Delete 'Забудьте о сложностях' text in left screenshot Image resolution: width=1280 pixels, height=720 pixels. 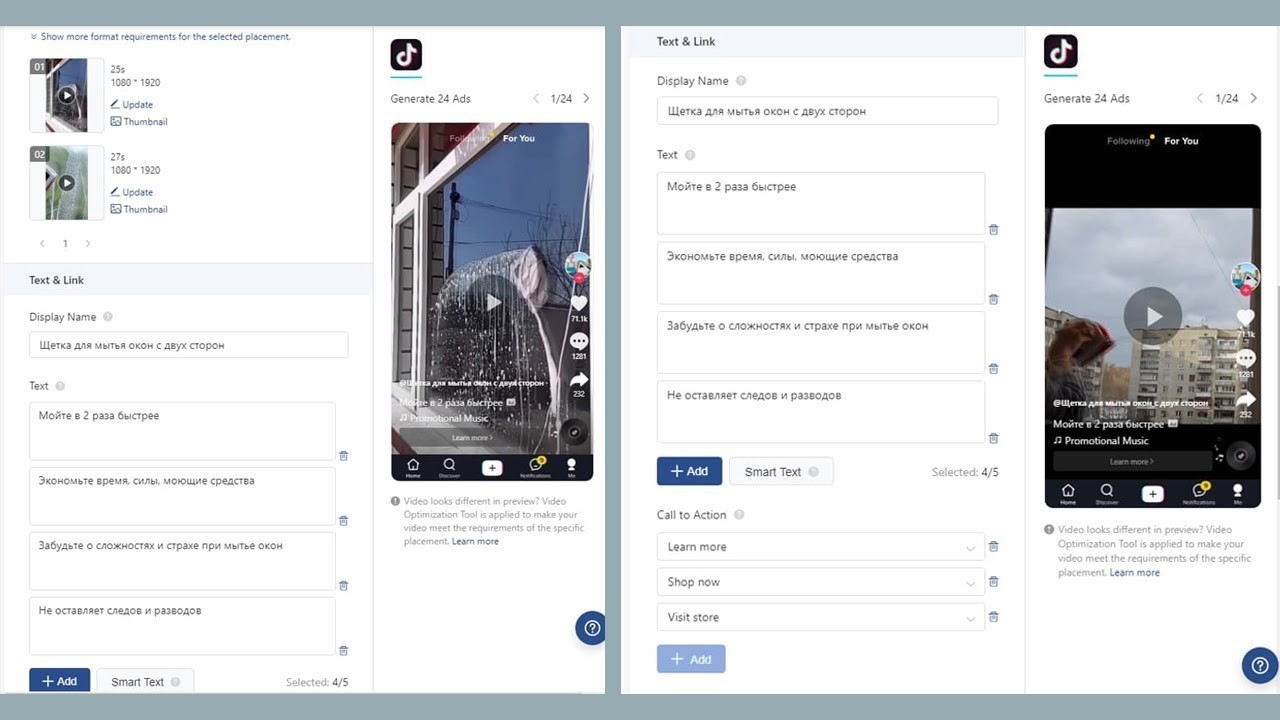[344, 586]
